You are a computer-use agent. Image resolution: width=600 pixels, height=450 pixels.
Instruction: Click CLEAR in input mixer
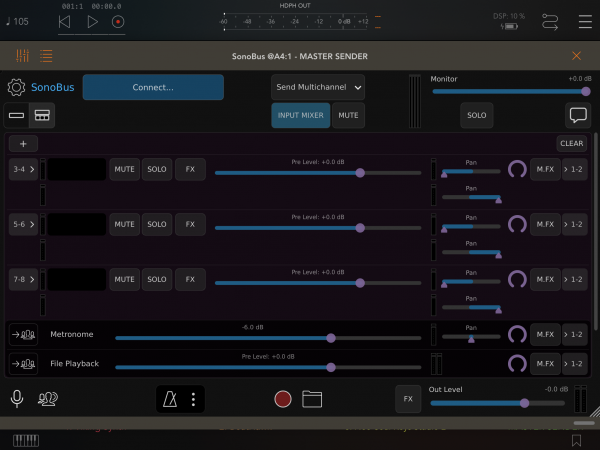(x=572, y=143)
